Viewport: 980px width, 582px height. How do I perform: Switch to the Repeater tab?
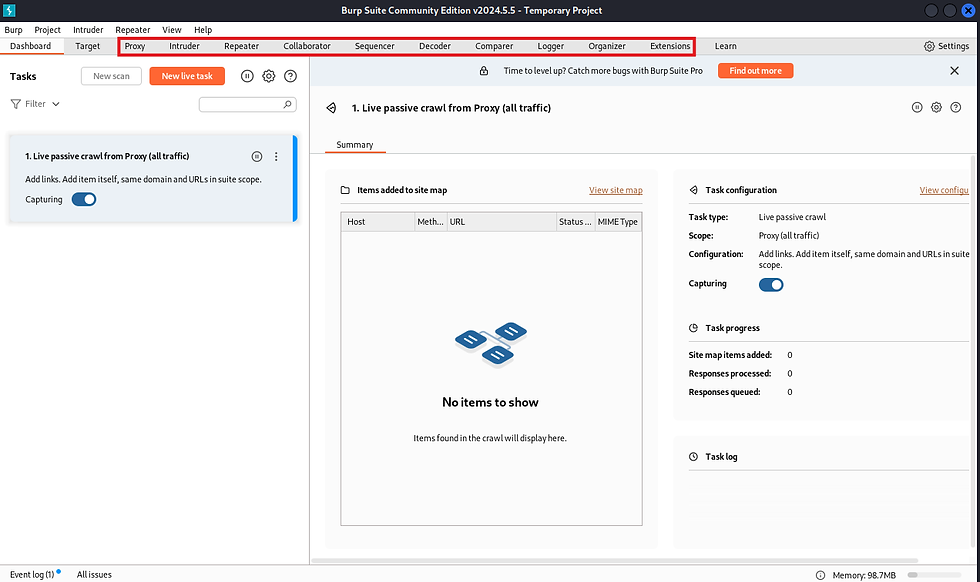(241, 46)
